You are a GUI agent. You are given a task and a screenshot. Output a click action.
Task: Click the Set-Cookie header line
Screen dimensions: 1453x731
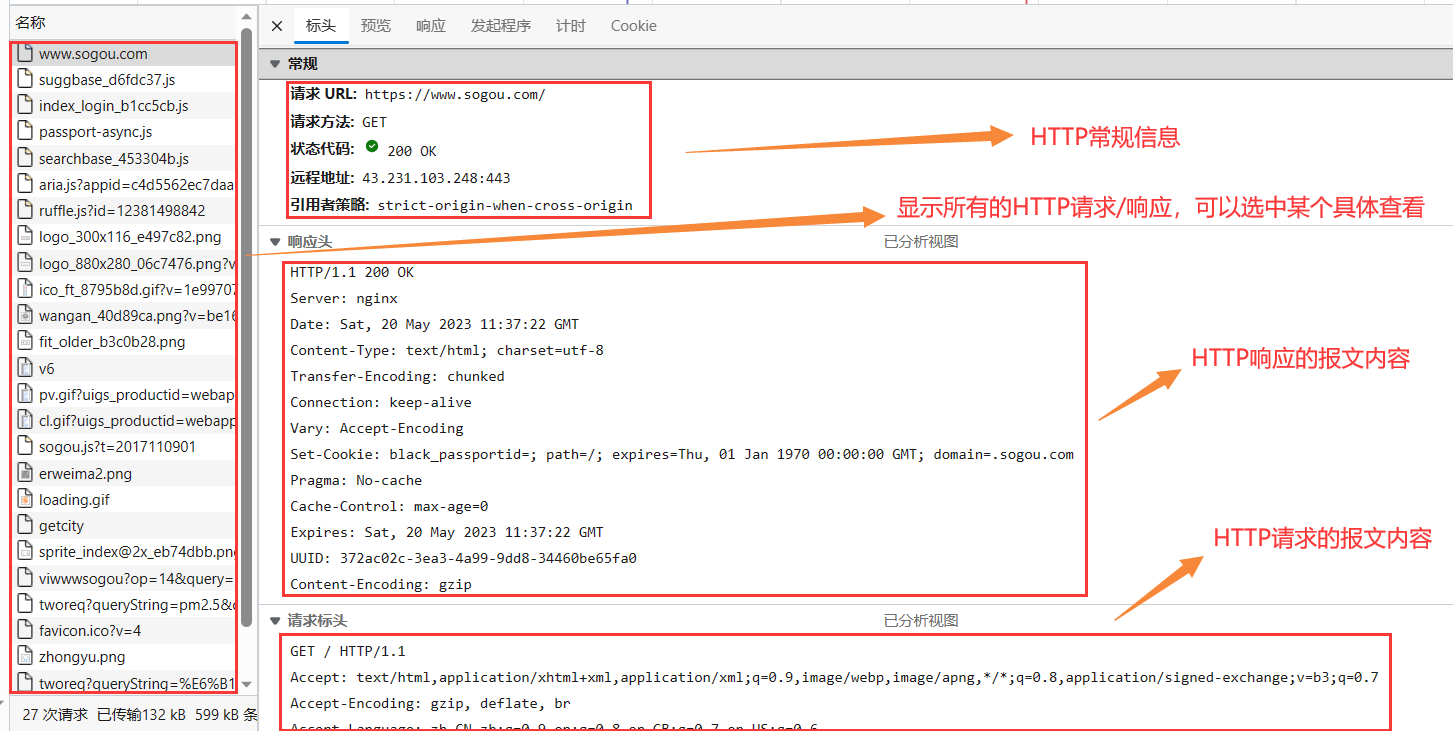(682, 454)
